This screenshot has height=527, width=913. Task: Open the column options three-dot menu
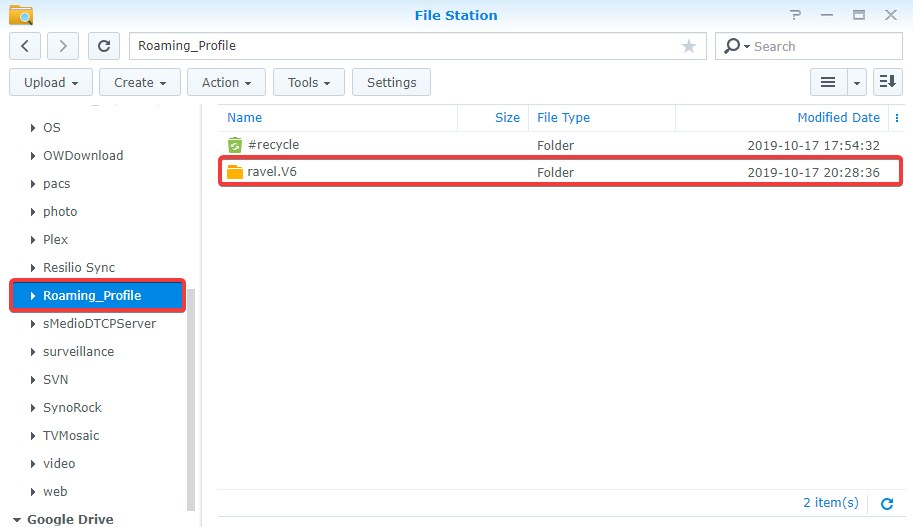897,118
